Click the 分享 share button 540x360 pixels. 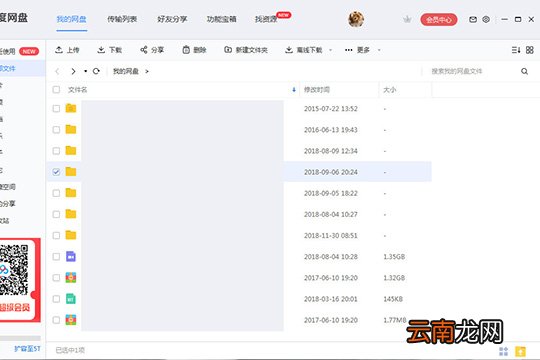(152, 50)
